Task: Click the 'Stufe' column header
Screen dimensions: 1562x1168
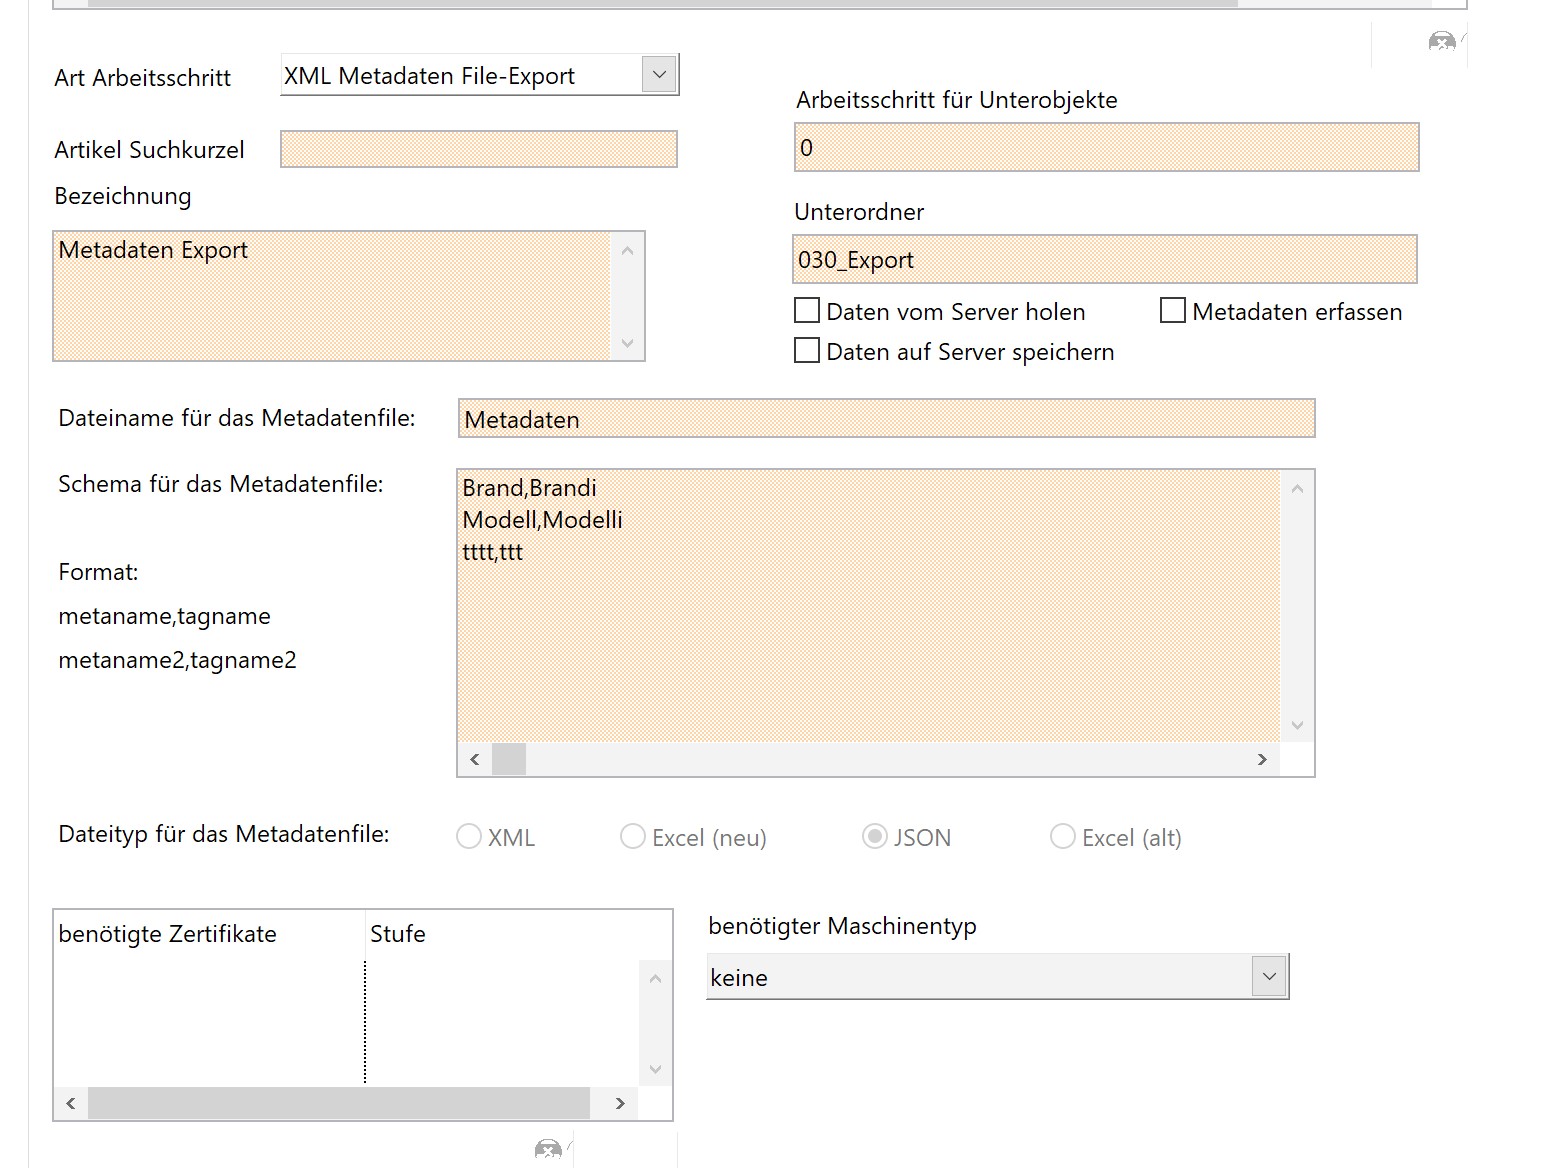Action: (x=398, y=934)
